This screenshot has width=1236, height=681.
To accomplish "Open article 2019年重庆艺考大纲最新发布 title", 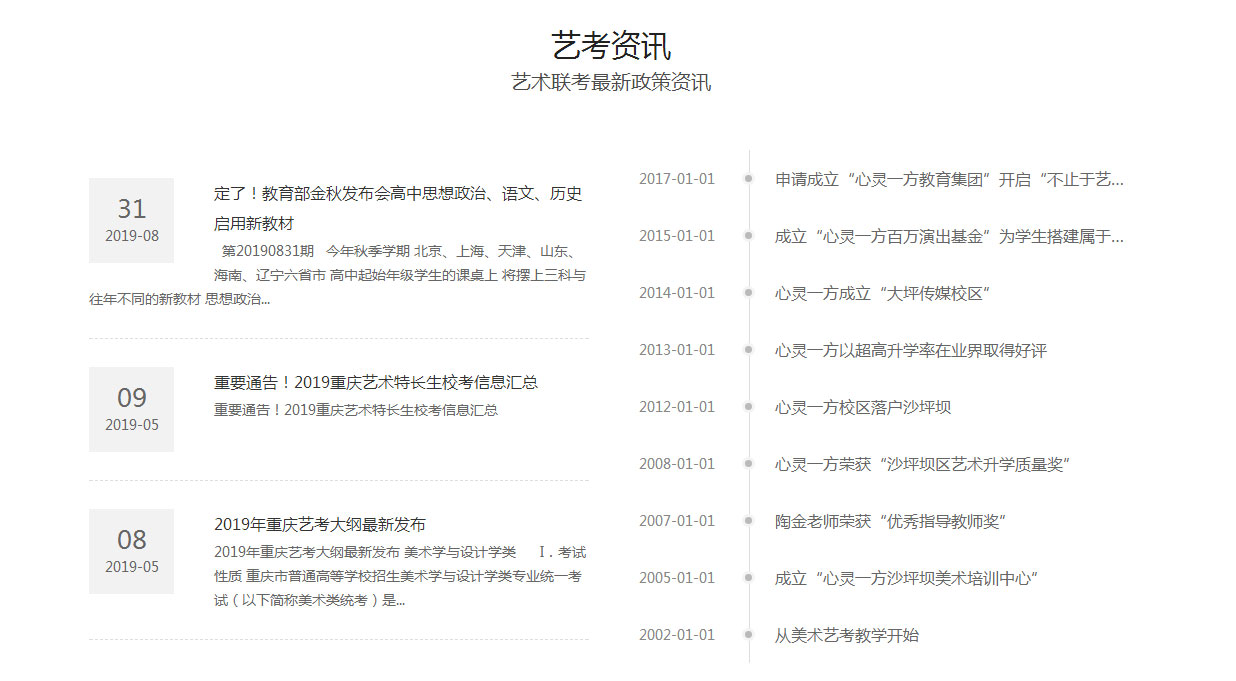I will [x=320, y=525].
